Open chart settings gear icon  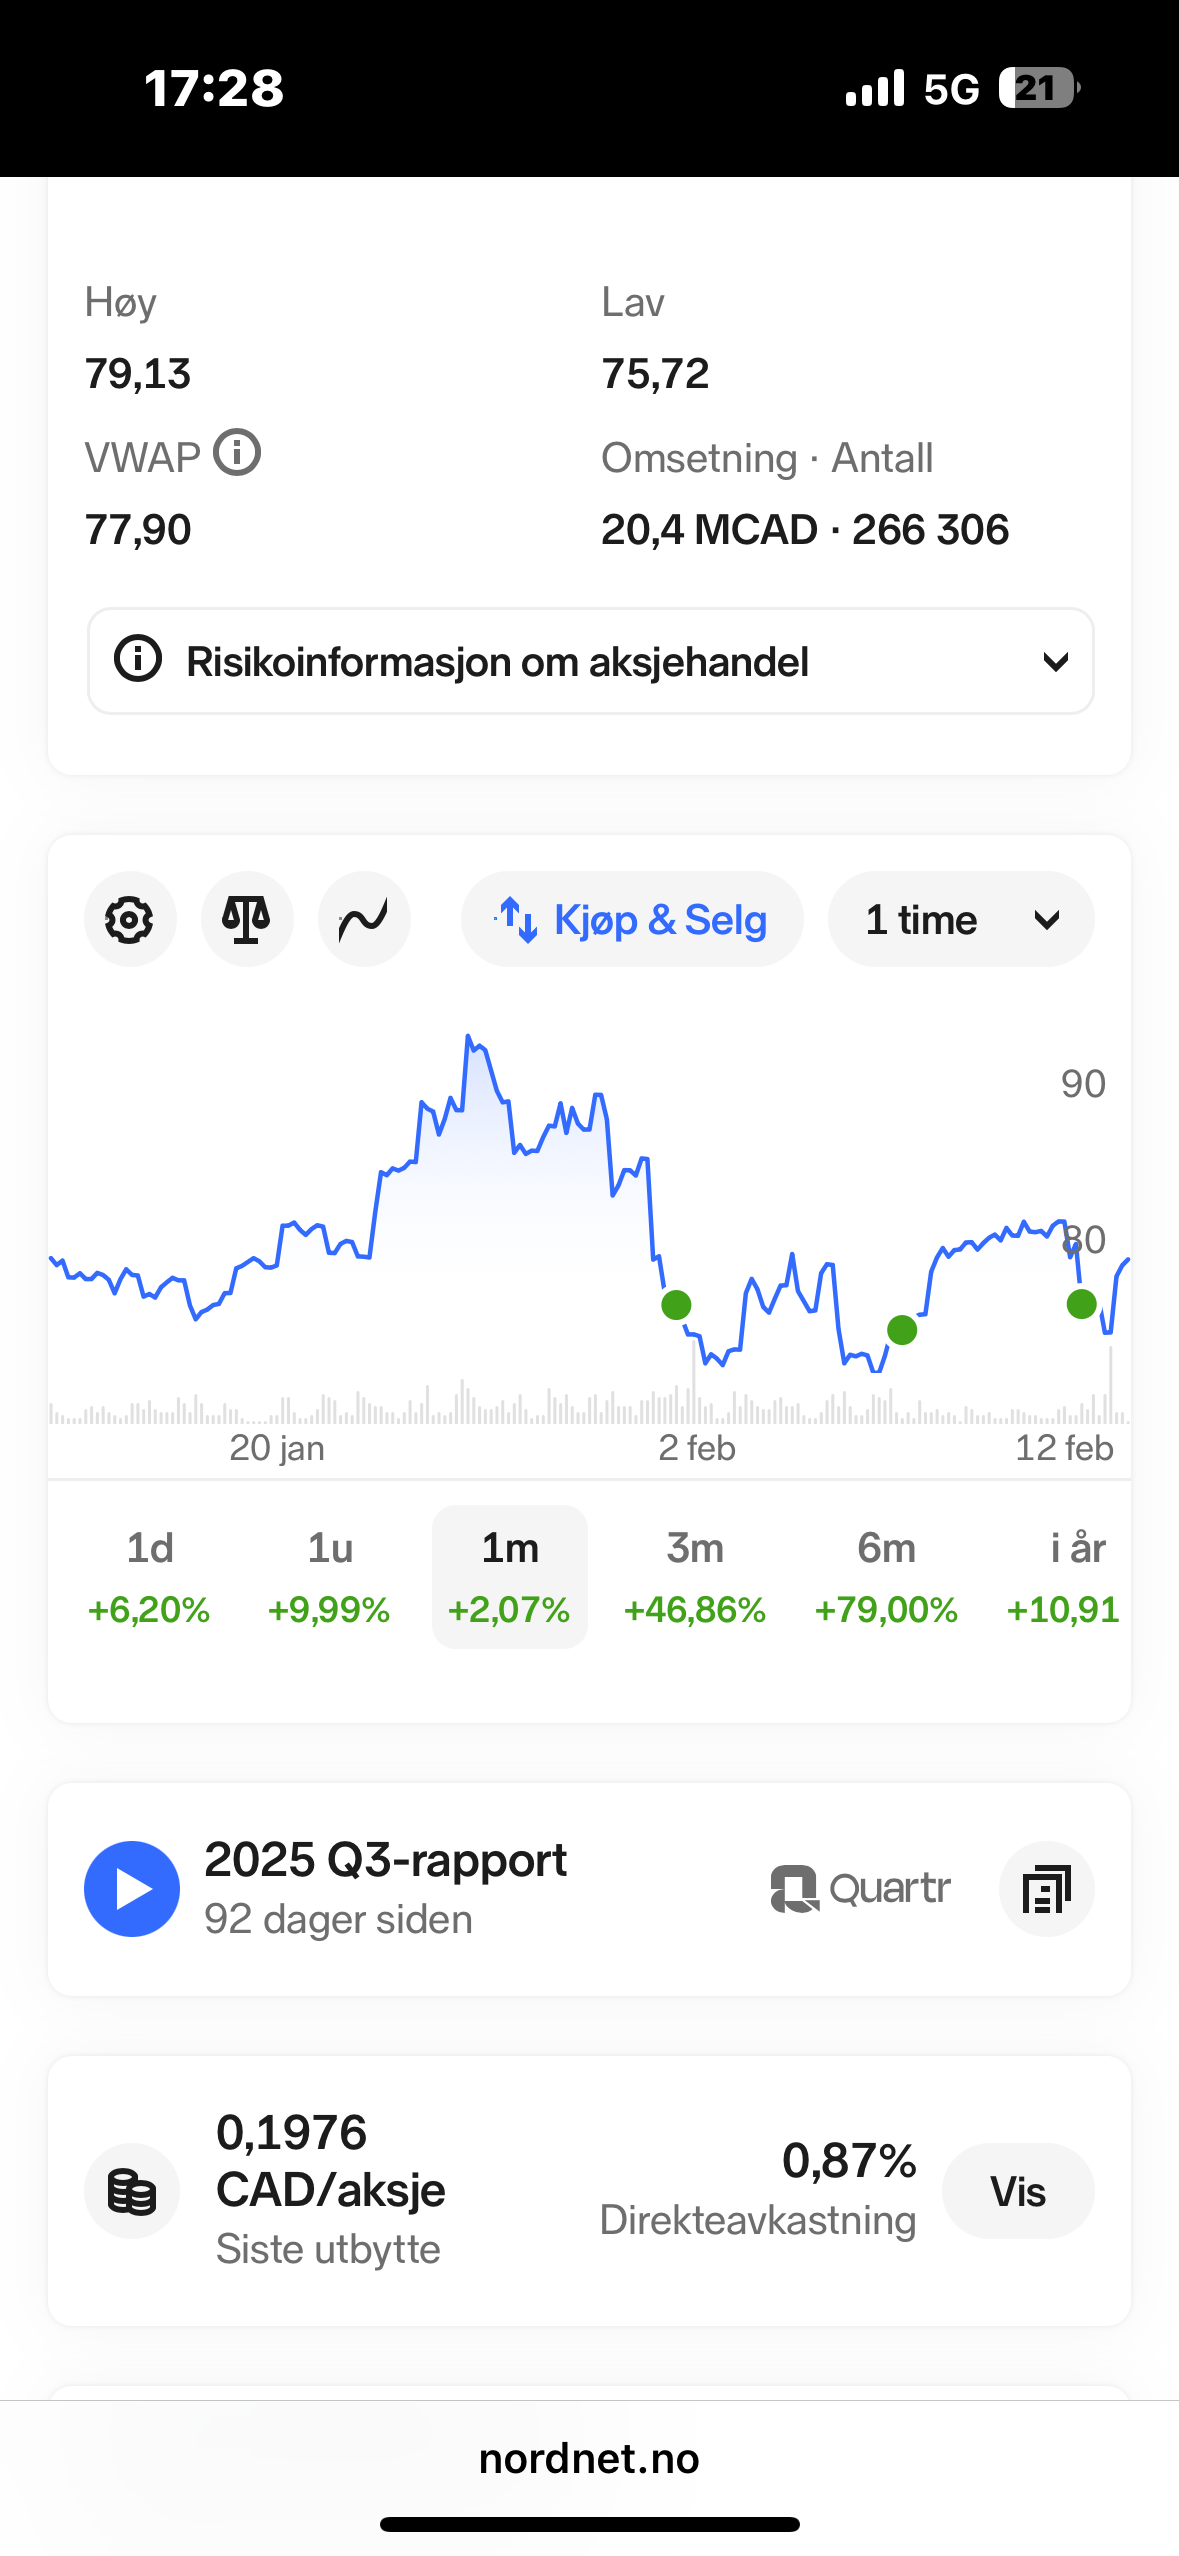tap(130, 919)
